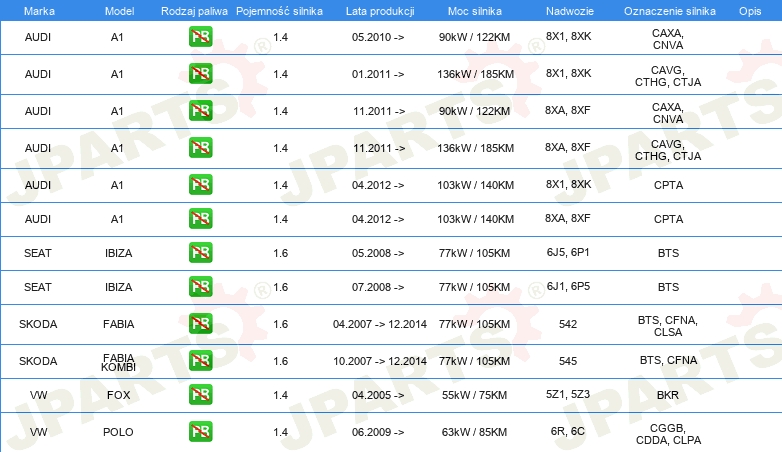Click the FOX model cell
The width and height of the screenshot is (782, 452).
click(x=118, y=395)
